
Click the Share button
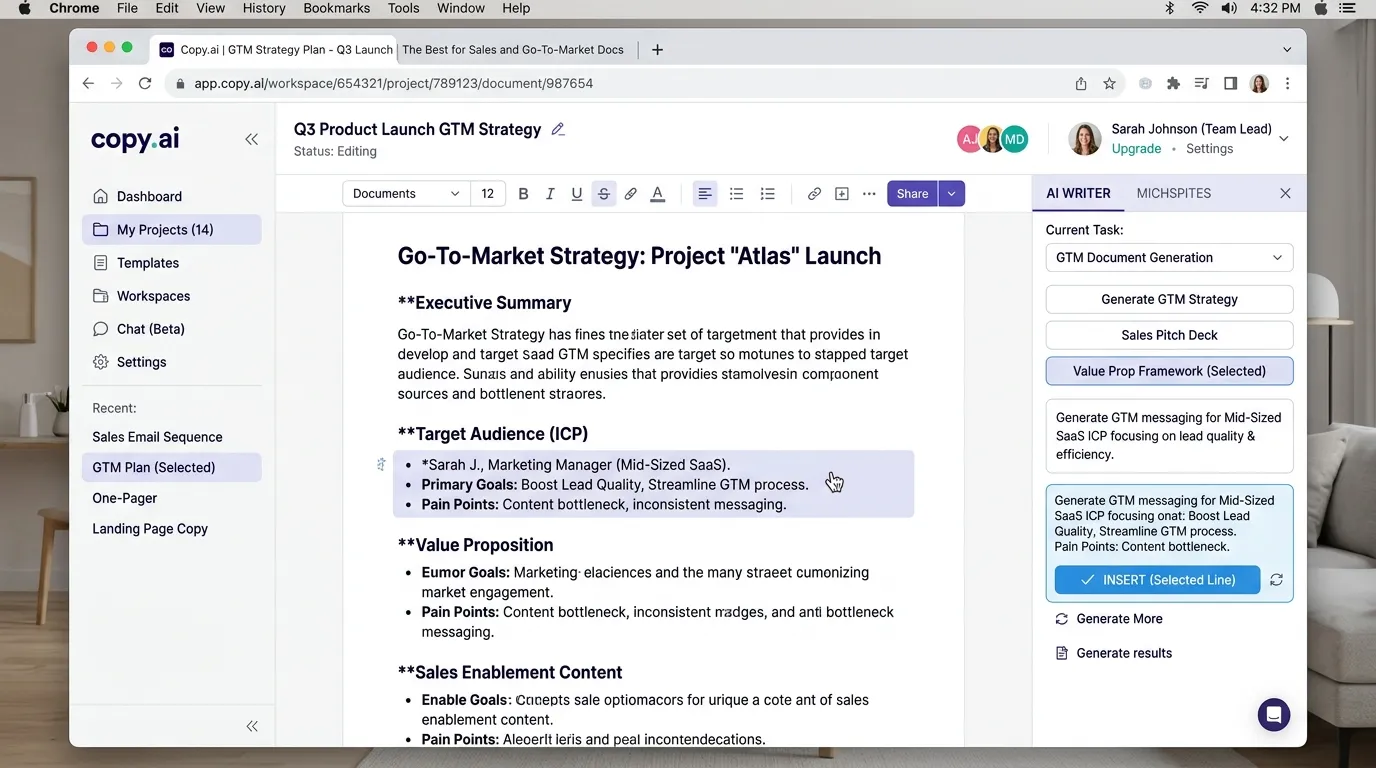coord(912,194)
